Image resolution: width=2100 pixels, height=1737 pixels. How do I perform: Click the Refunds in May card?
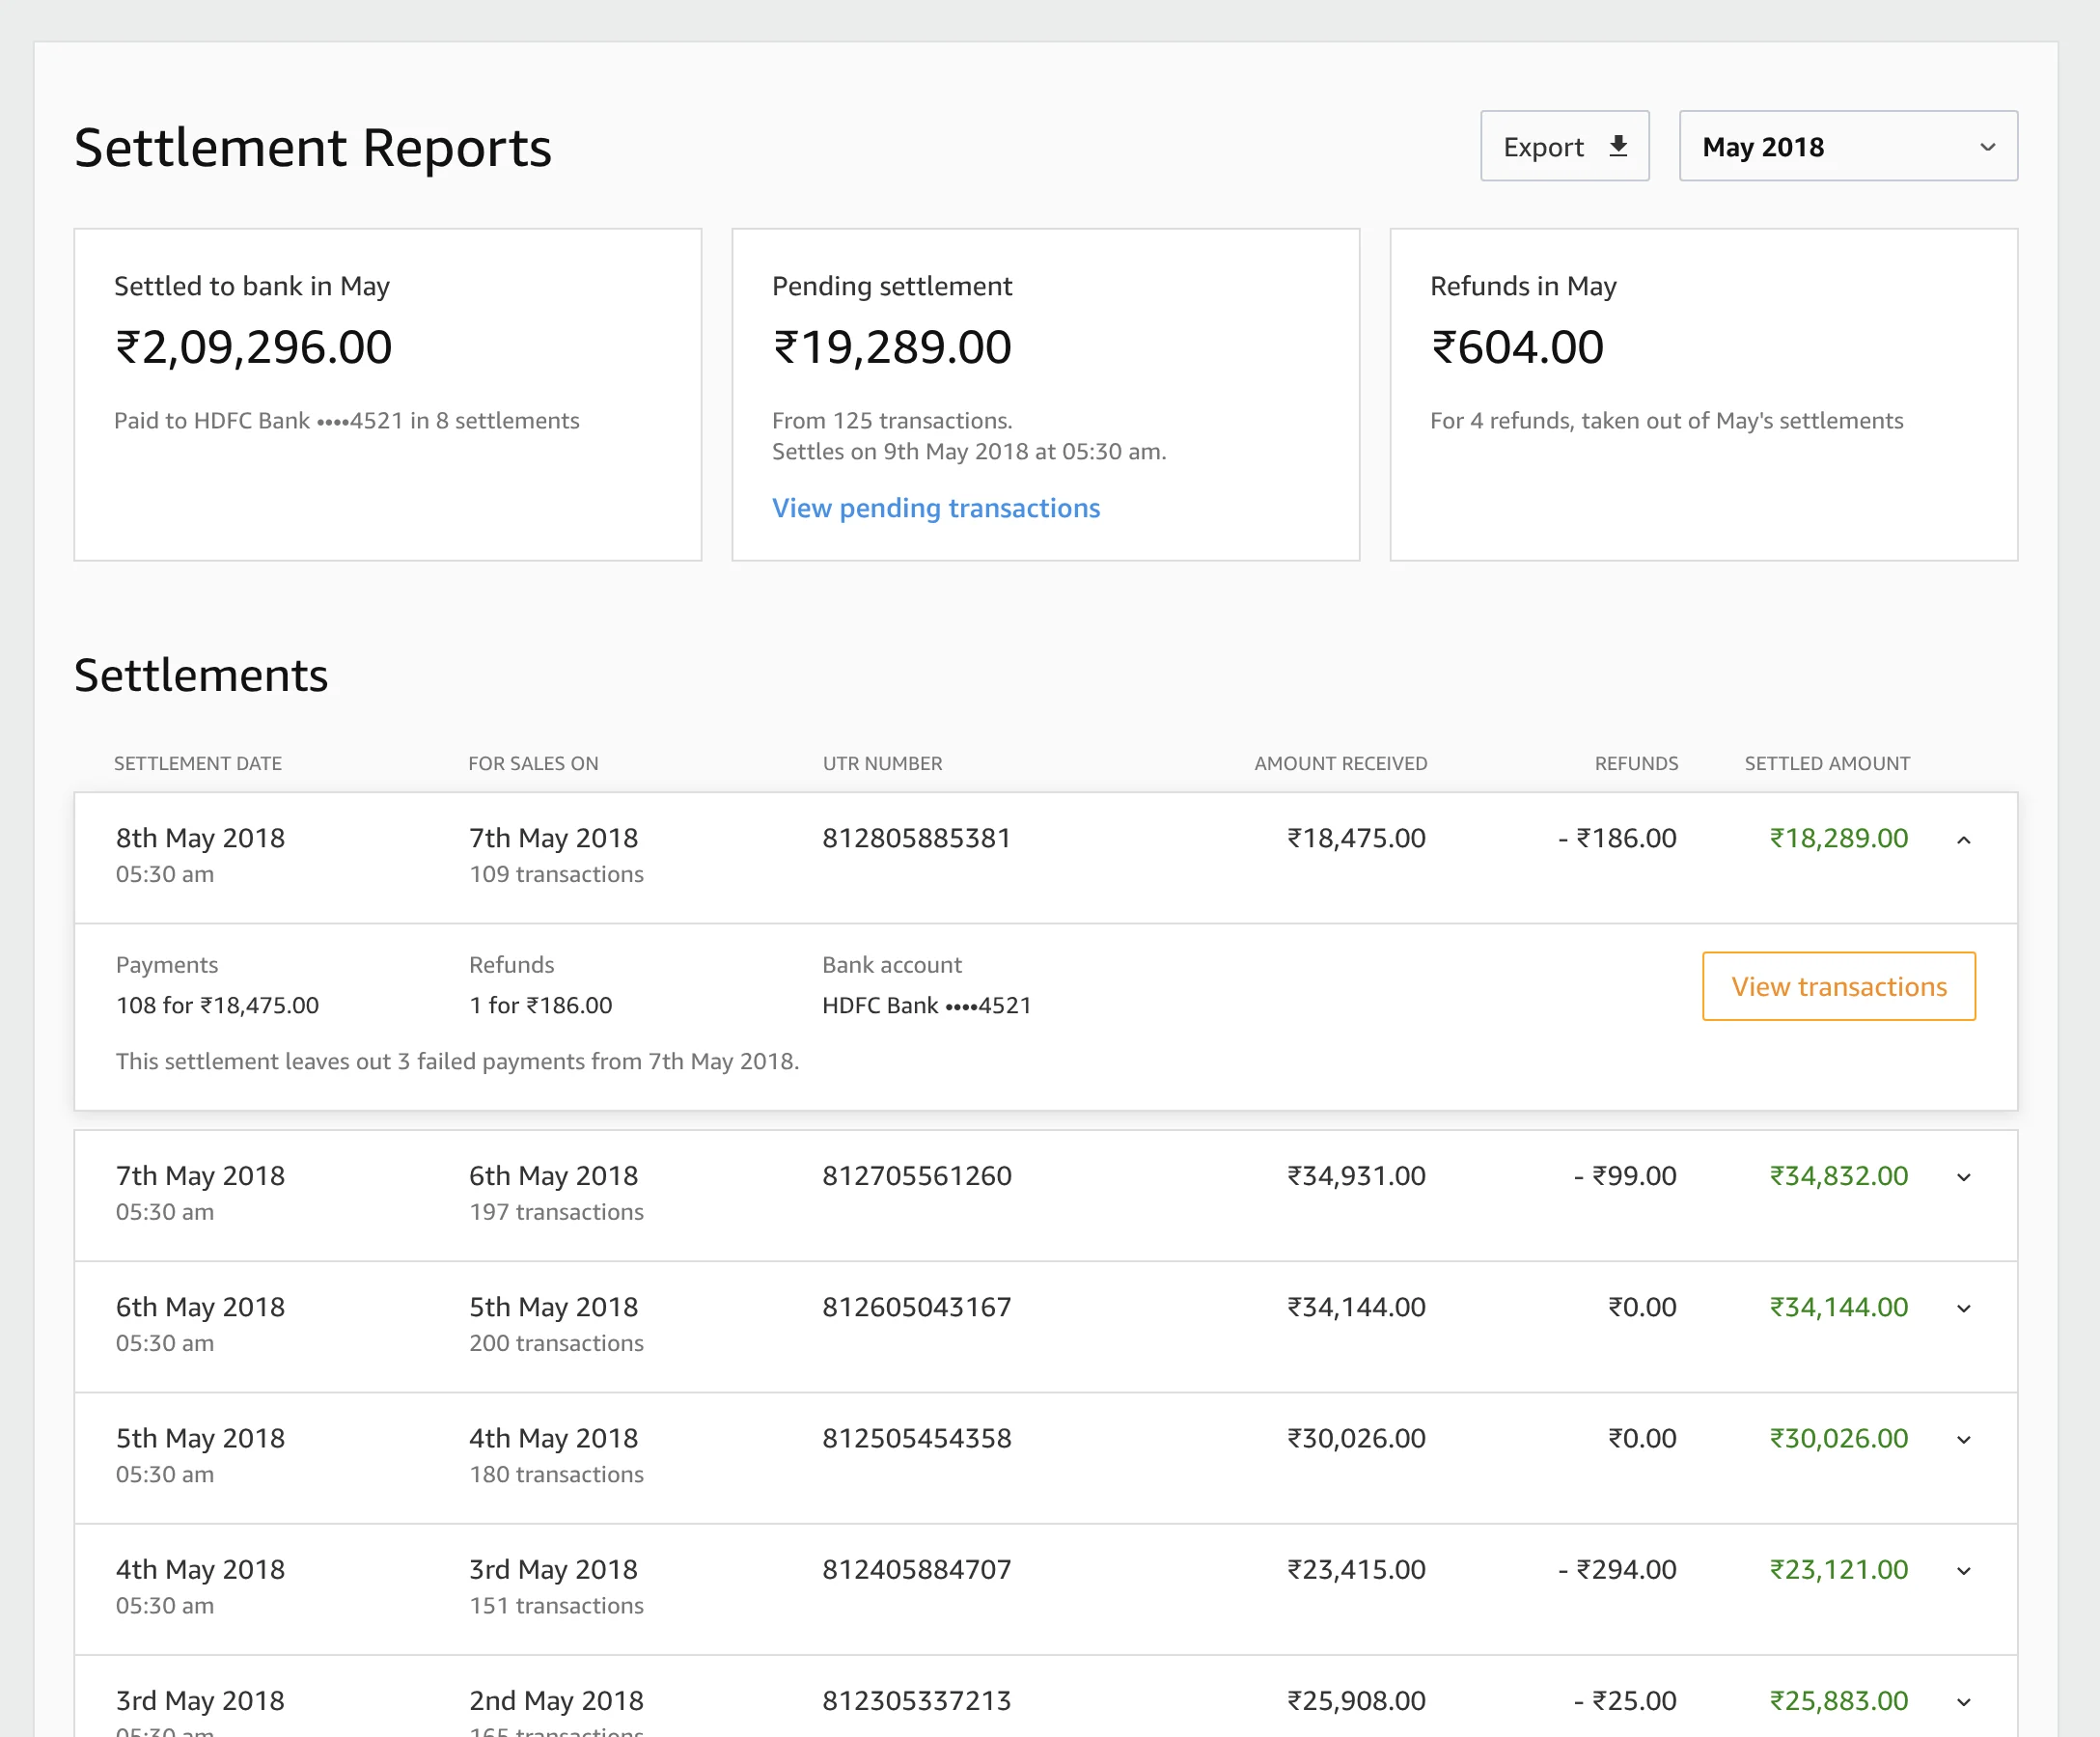coord(1704,395)
